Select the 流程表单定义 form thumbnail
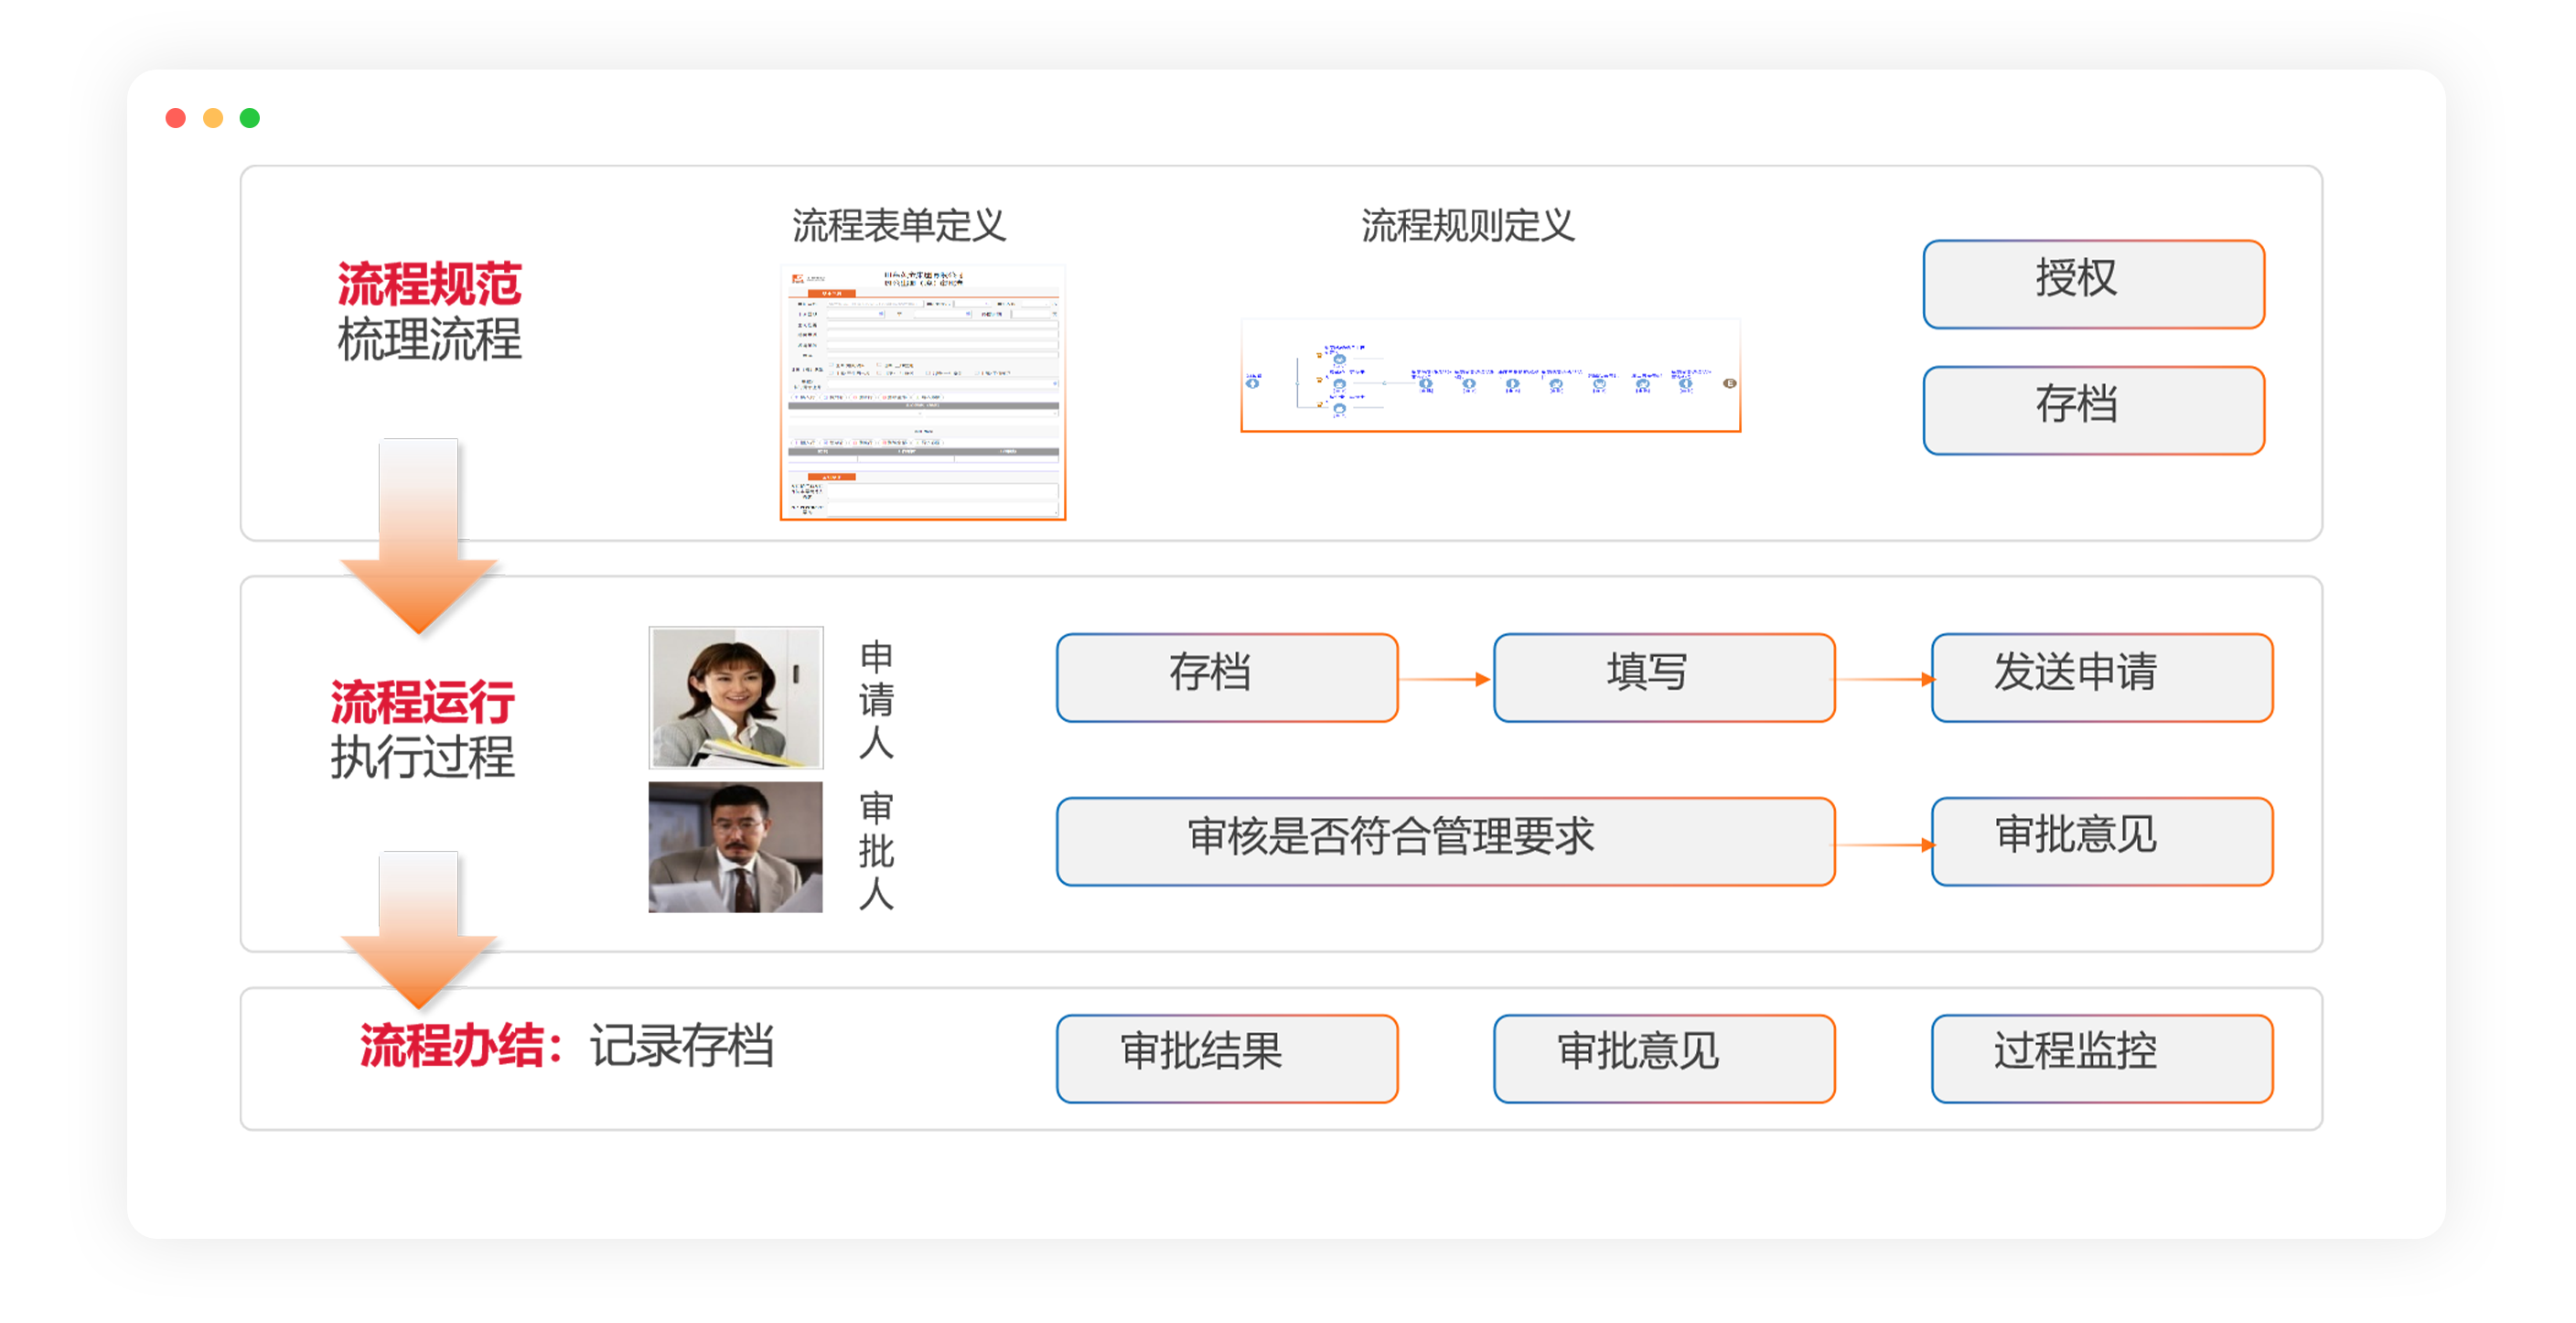2576x1323 pixels. (x=922, y=392)
